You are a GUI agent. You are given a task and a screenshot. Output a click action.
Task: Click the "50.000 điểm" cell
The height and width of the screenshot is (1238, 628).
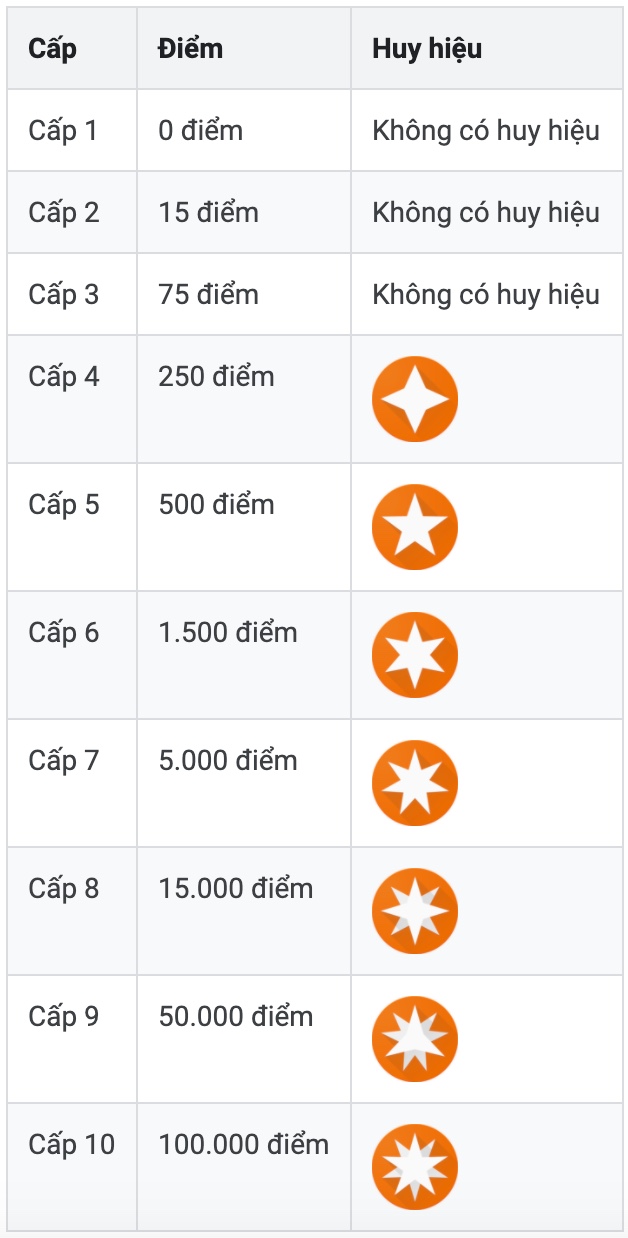pyautogui.click(x=236, y=1016)
